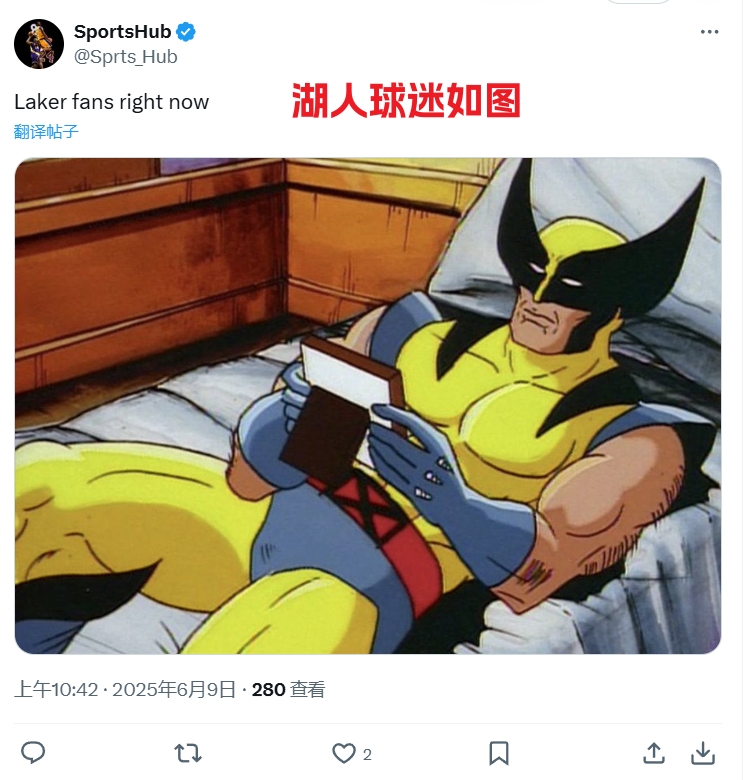Image resolution: width=749 pixels, height=780 pixels.
Task: Select the "Laker fans right now" text
Action: coord(111,102)
